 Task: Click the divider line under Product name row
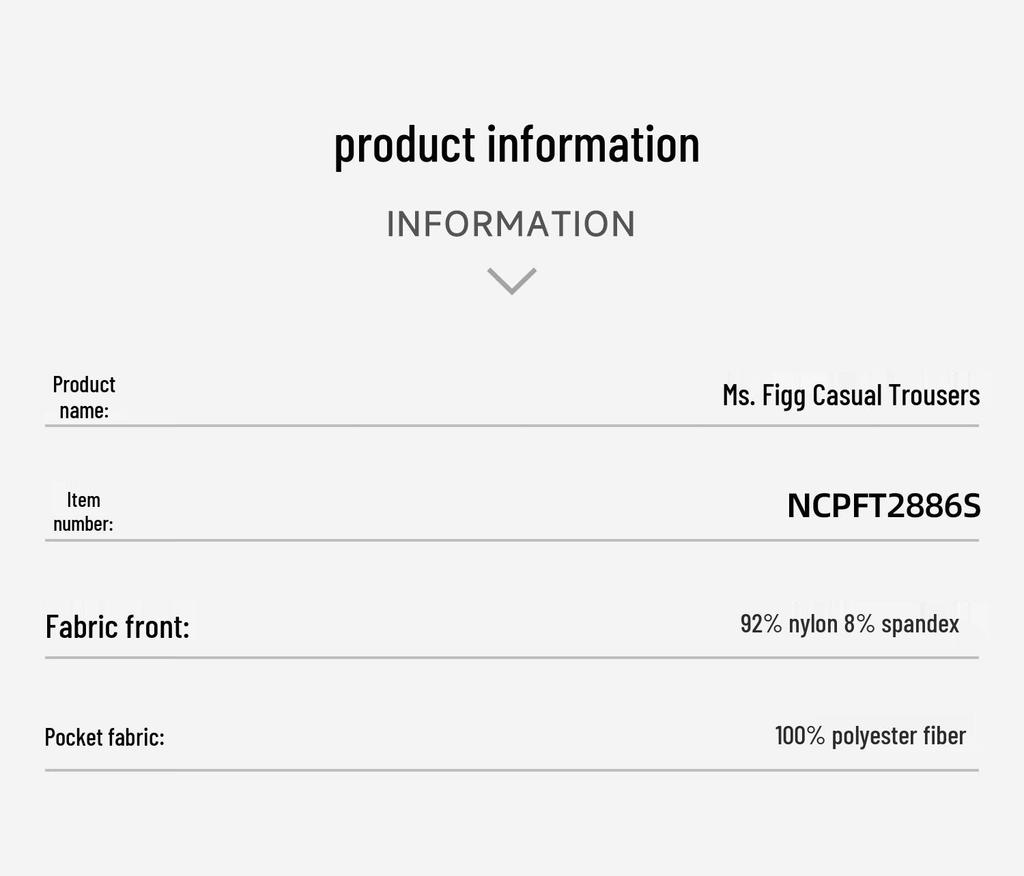click(511, 426)
